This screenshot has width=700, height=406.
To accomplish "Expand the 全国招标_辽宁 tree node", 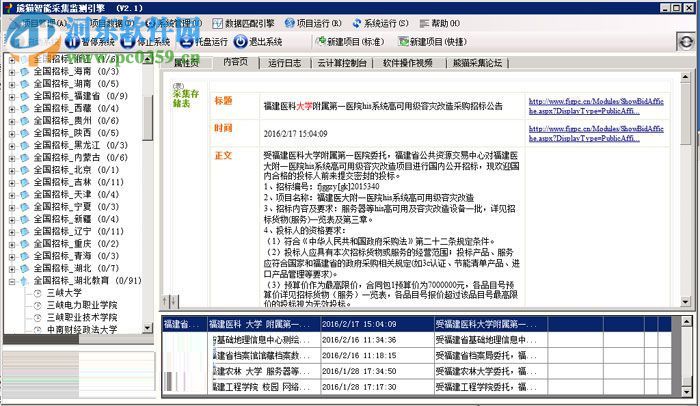I will point(12,232).
